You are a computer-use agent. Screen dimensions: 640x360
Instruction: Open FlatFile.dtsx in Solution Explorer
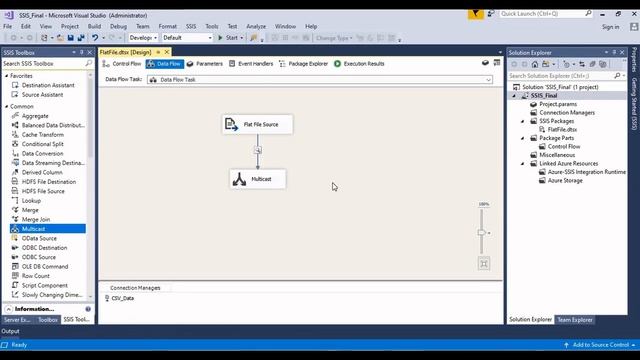(x=562, y=129)
